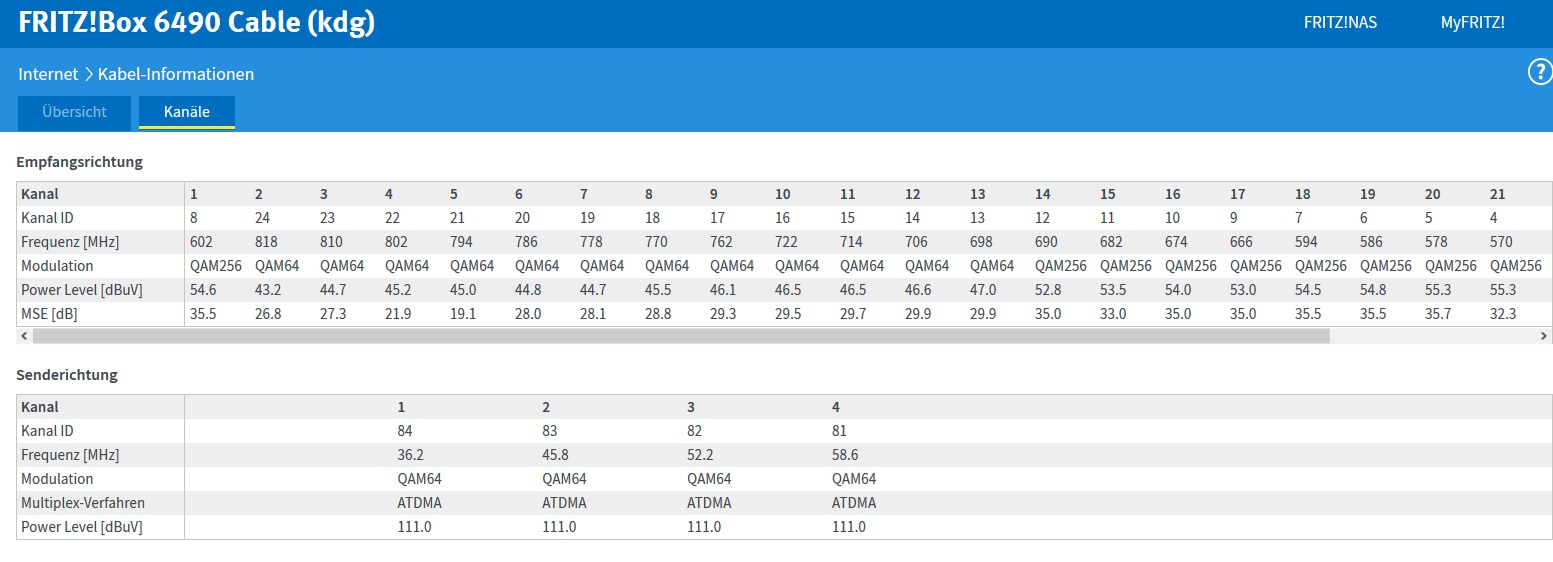Image resolution: width=1553 pixels, height=562 pixels.
Task: Click the Kabel-Informationen breadcrumb entry
Action: 176,74
